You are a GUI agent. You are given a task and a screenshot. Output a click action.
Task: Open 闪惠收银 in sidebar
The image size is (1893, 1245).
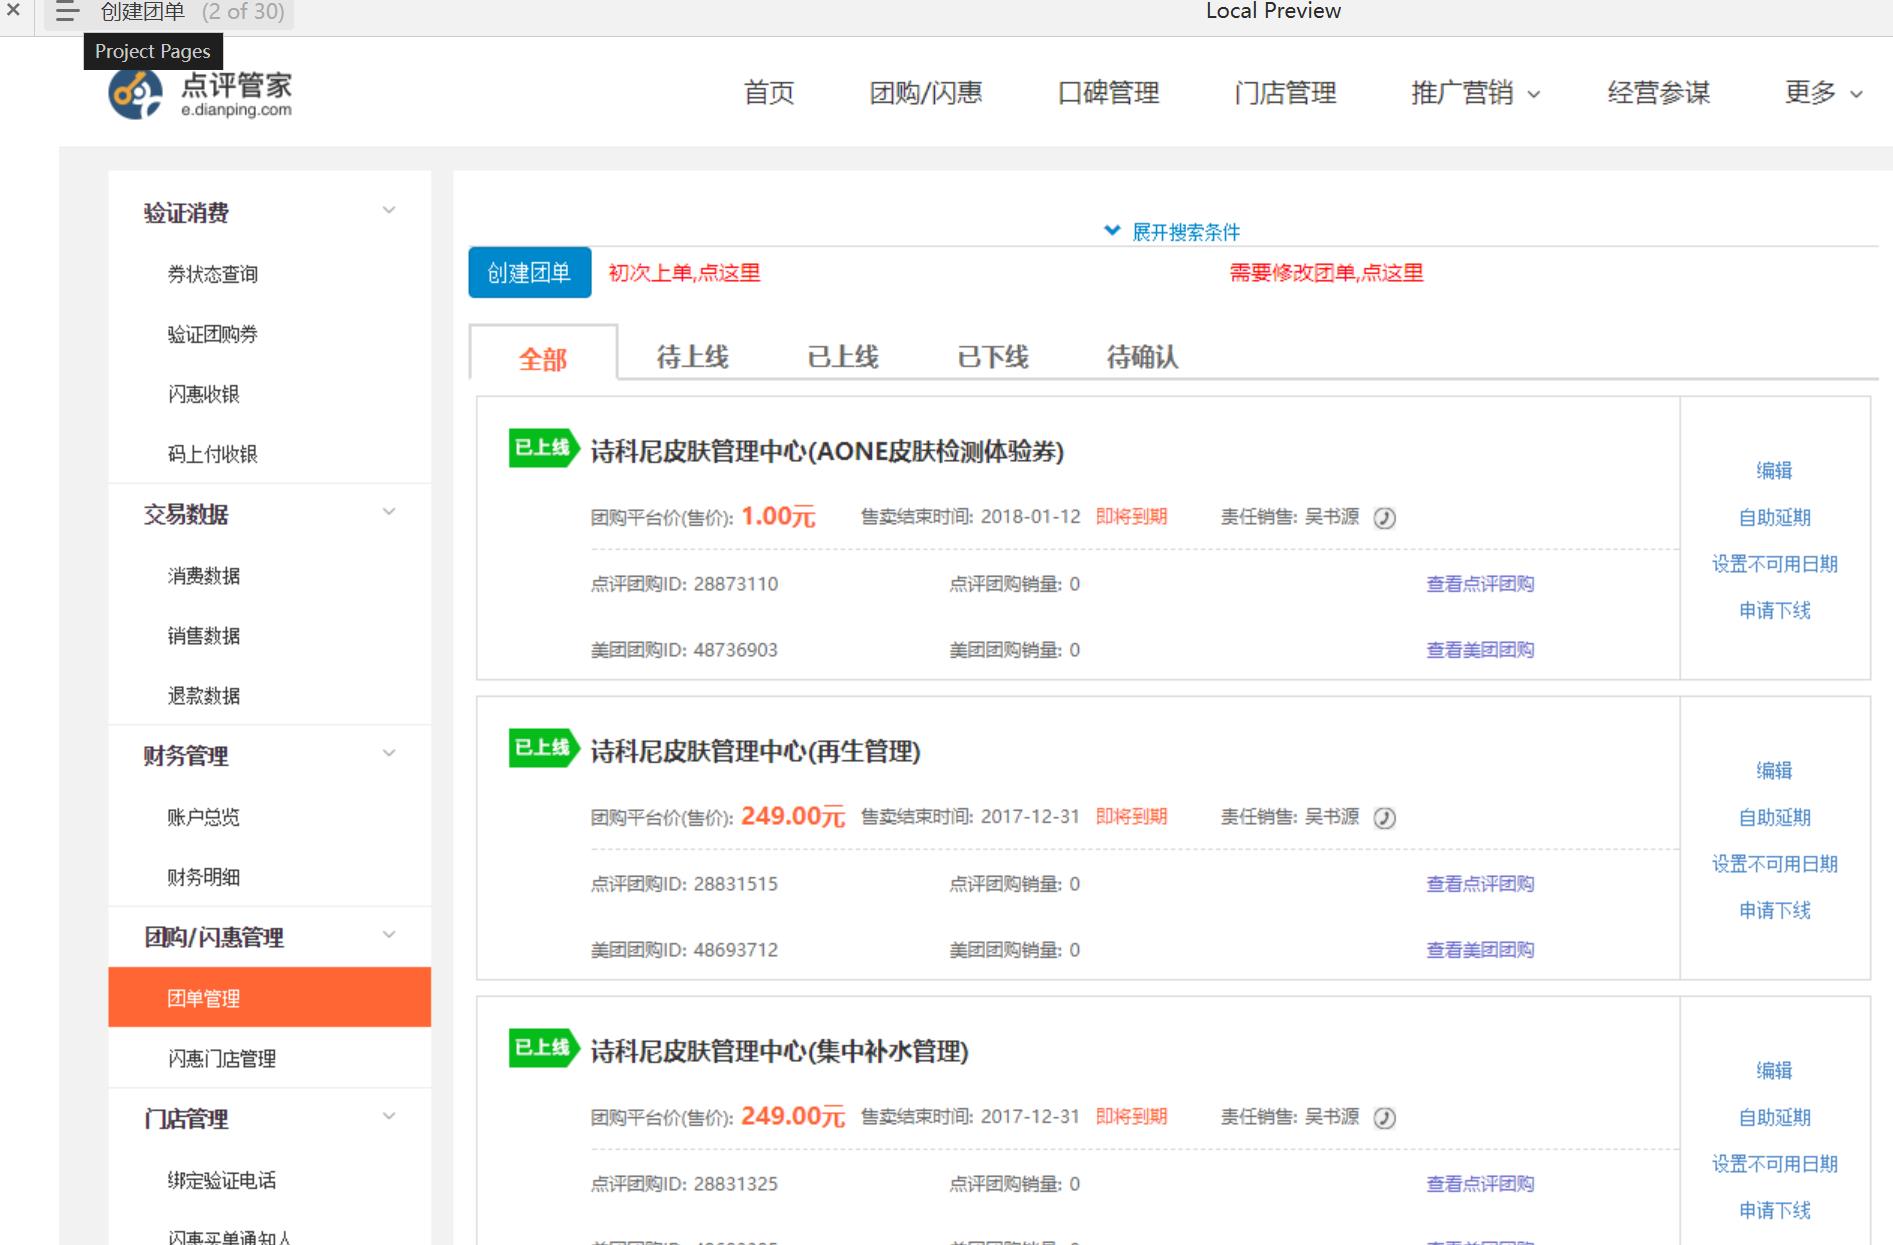(x=204, y=394)
